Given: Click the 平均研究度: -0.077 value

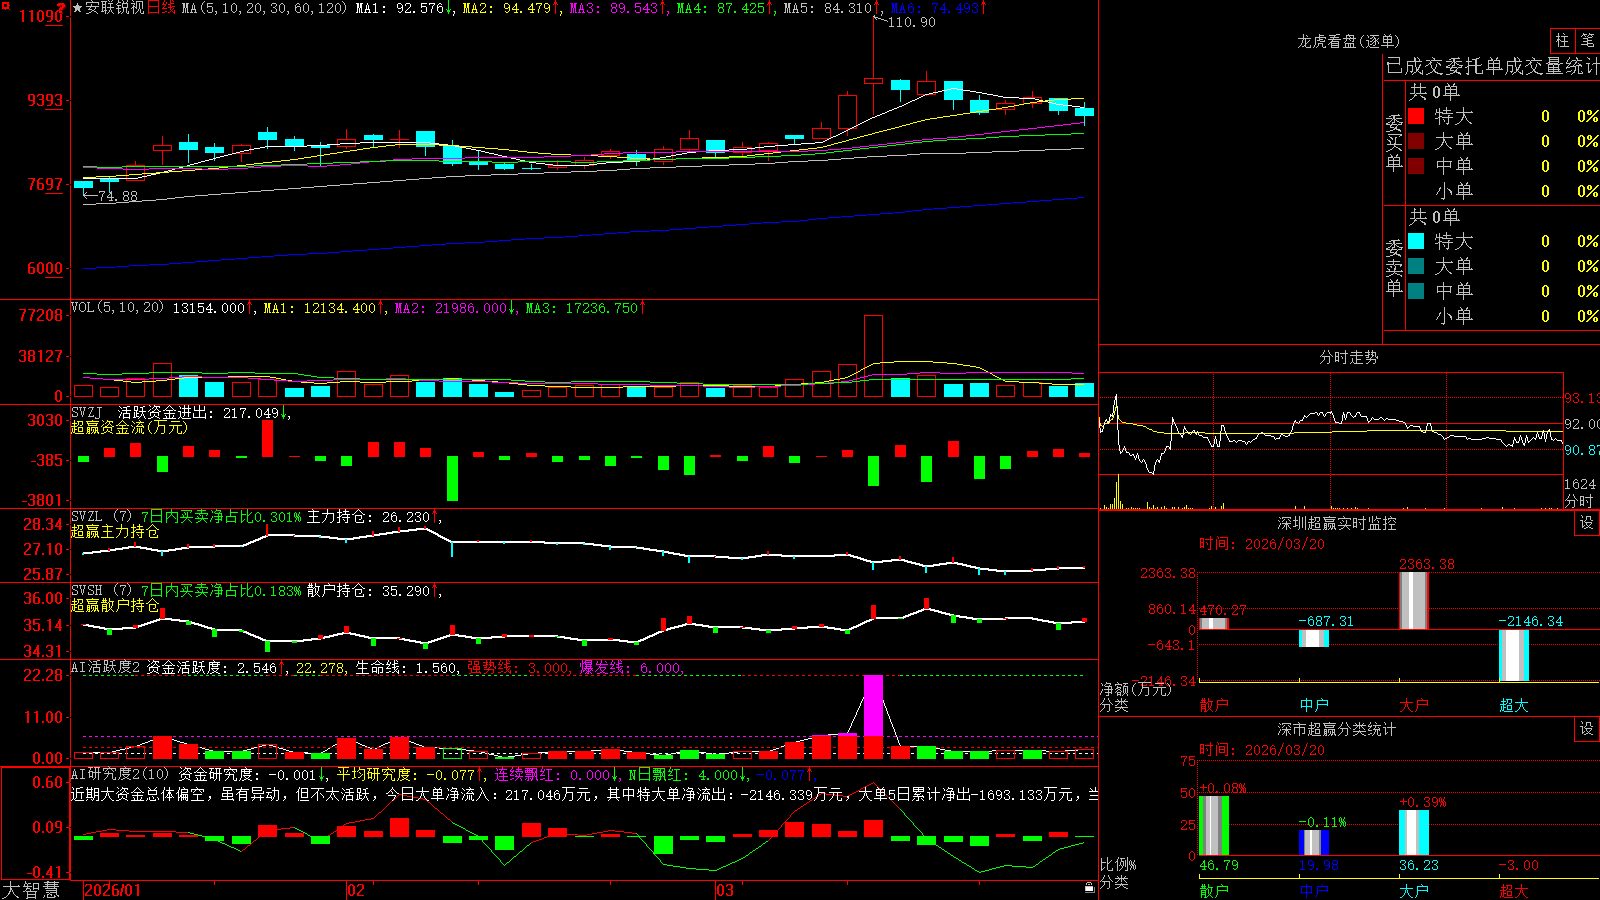Looking at the screenshot, I should [x=405, y=774].
